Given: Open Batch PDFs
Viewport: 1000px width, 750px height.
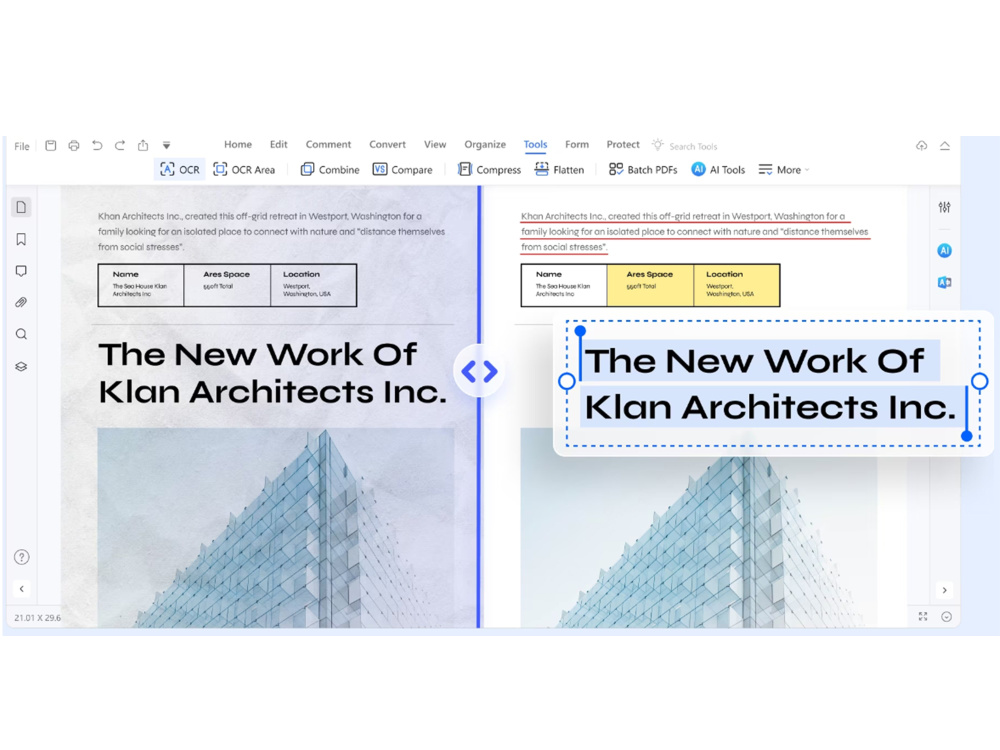Looking at the screenshot, I should click(643, 170).
